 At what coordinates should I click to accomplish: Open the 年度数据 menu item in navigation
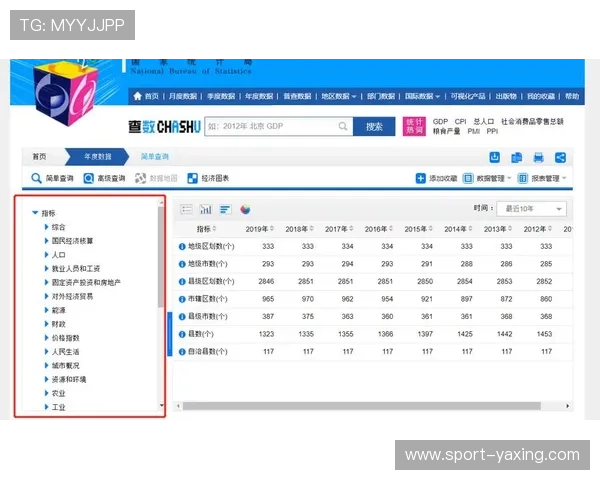coord(259,96)
